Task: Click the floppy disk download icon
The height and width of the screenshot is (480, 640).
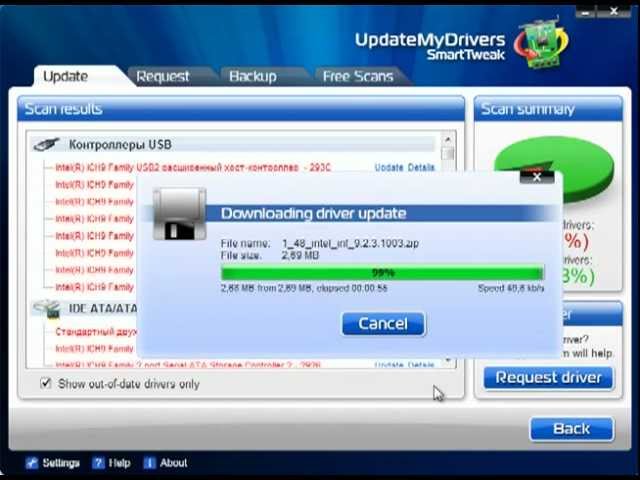Action: pos(180,213)
